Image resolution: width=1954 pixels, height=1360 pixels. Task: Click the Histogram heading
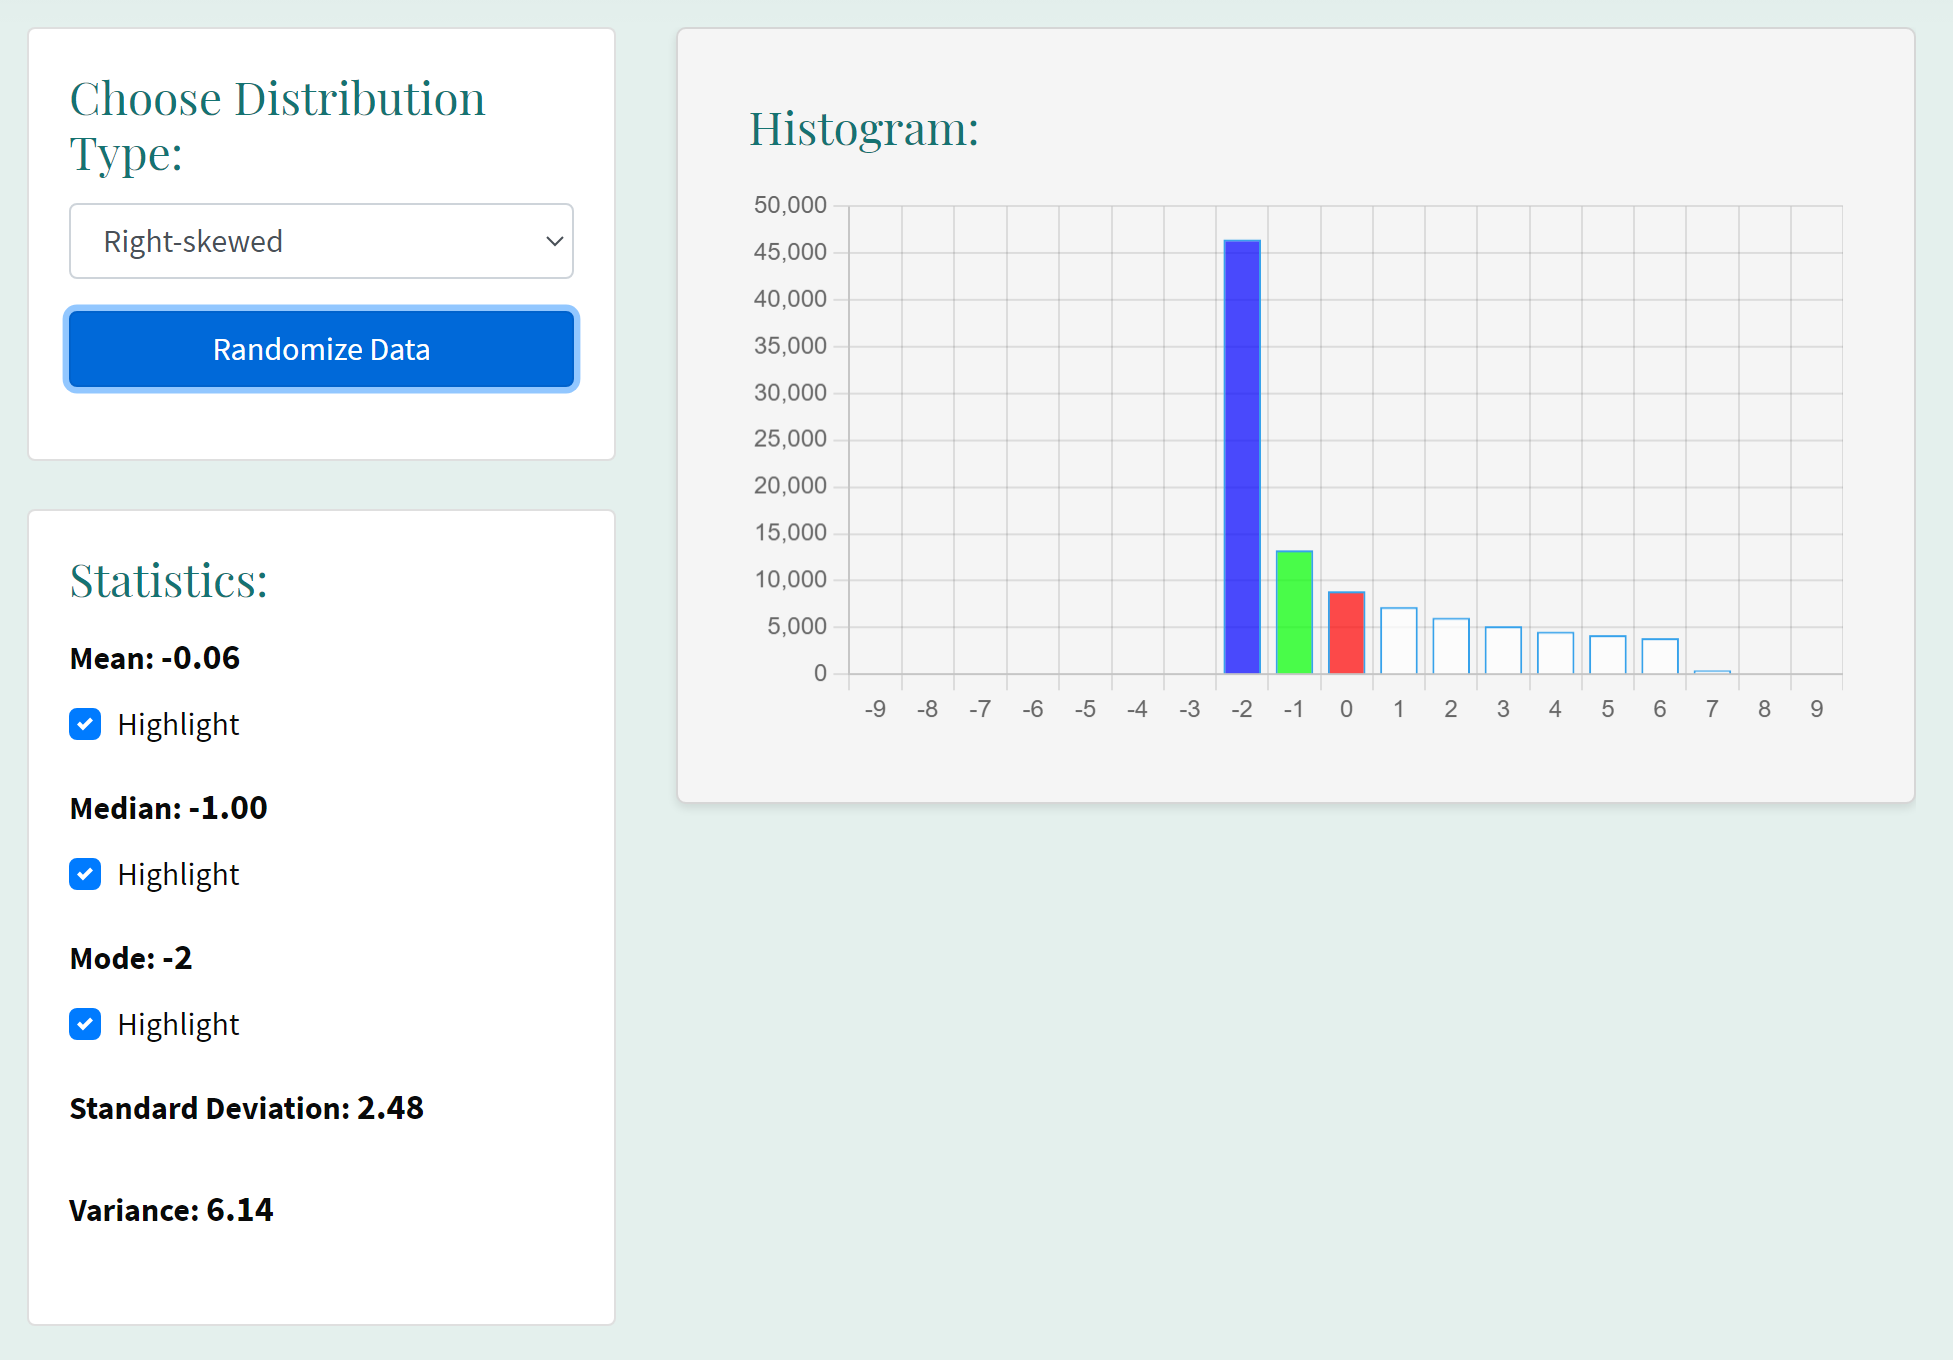point(864,129)
